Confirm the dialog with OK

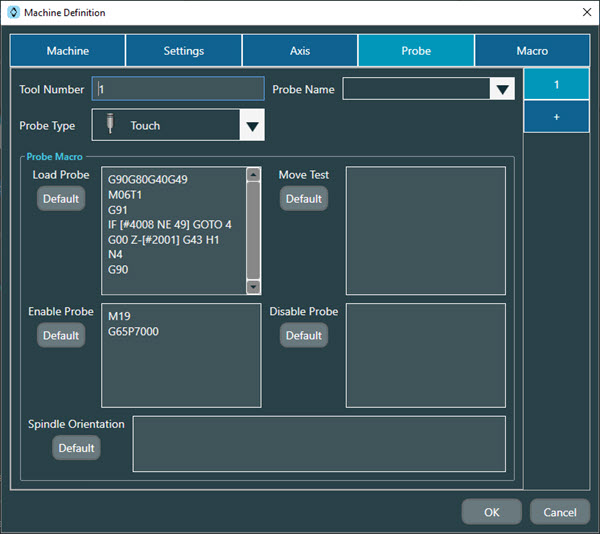(491, 512)
